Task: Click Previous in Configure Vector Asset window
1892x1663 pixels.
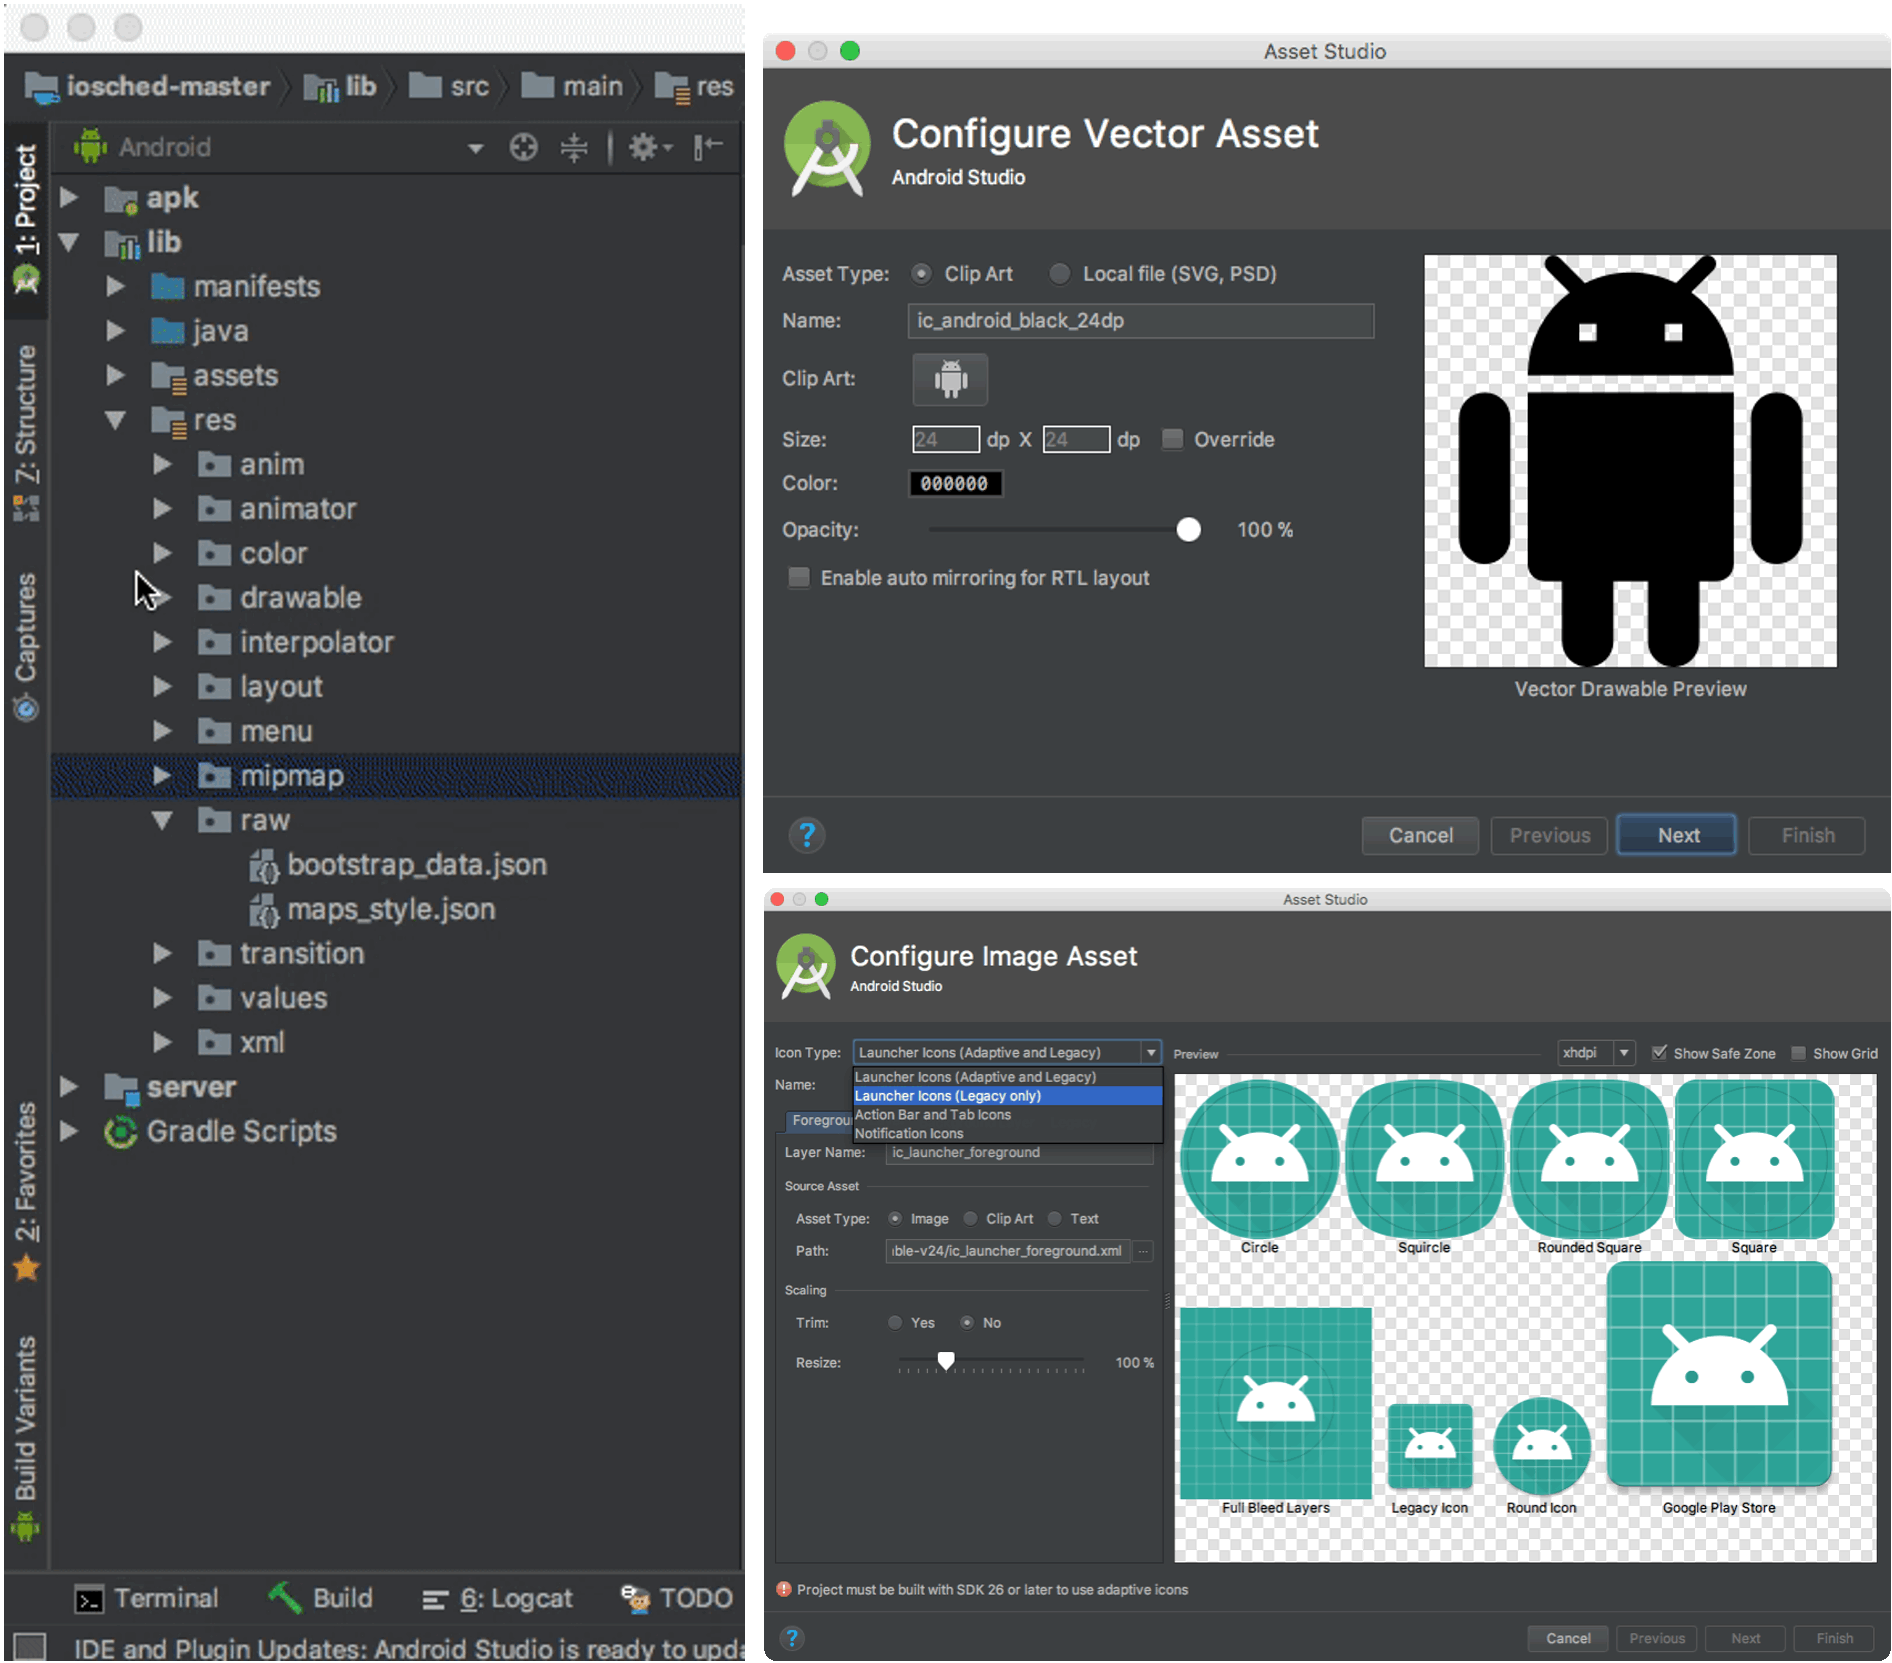Action: pyautogui.click(x=1549, y=835)
